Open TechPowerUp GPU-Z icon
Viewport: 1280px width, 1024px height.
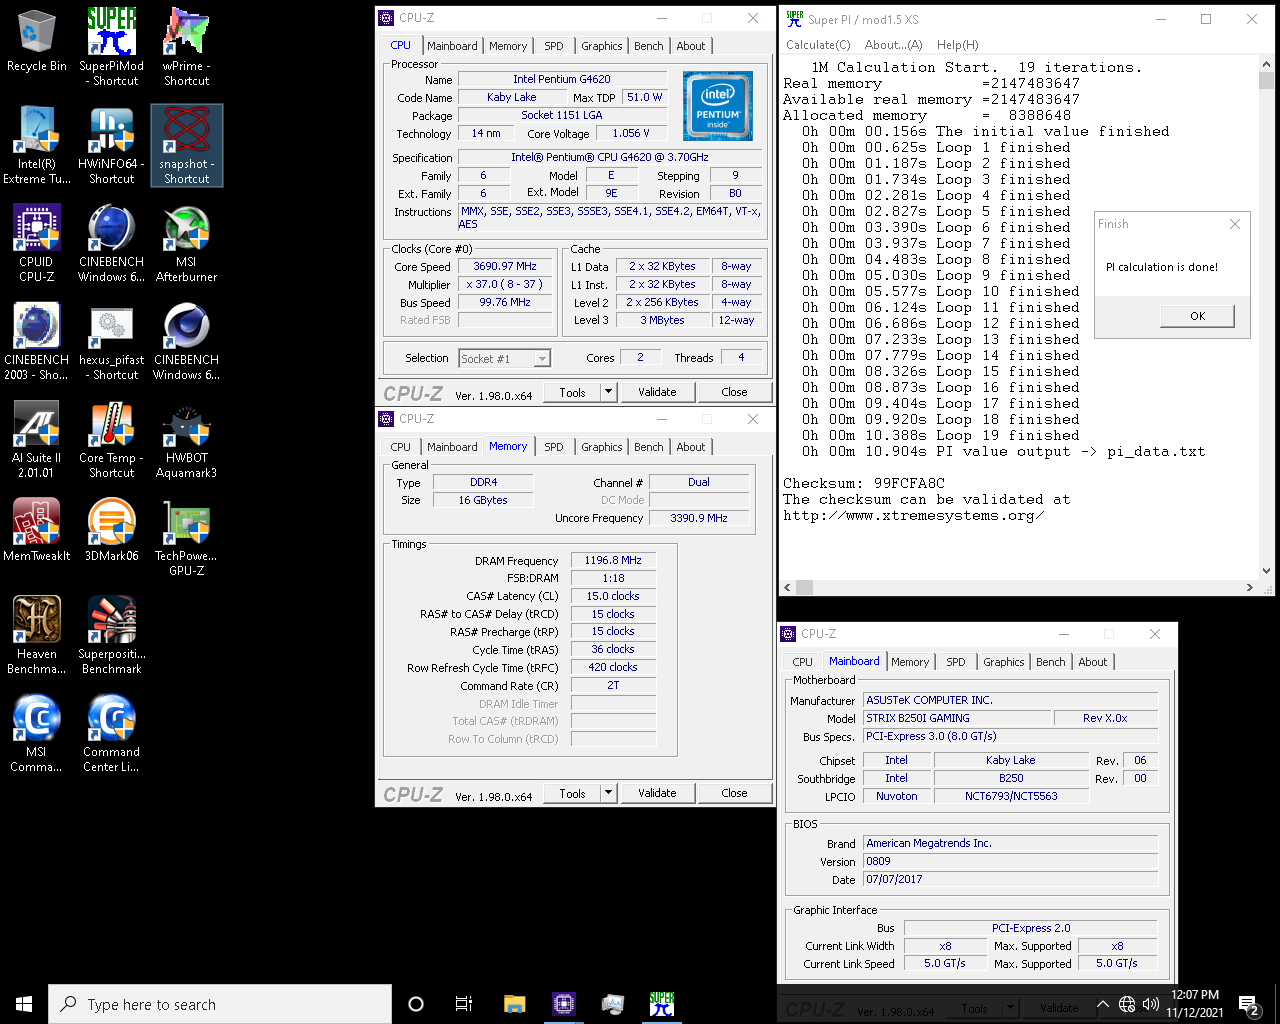point(186,537)
